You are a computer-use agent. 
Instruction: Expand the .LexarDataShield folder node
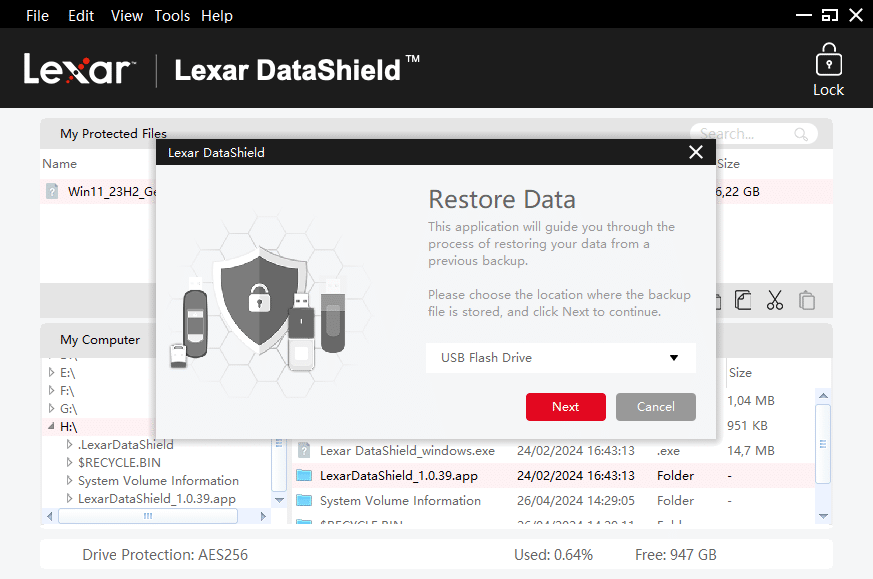point(68,445)
